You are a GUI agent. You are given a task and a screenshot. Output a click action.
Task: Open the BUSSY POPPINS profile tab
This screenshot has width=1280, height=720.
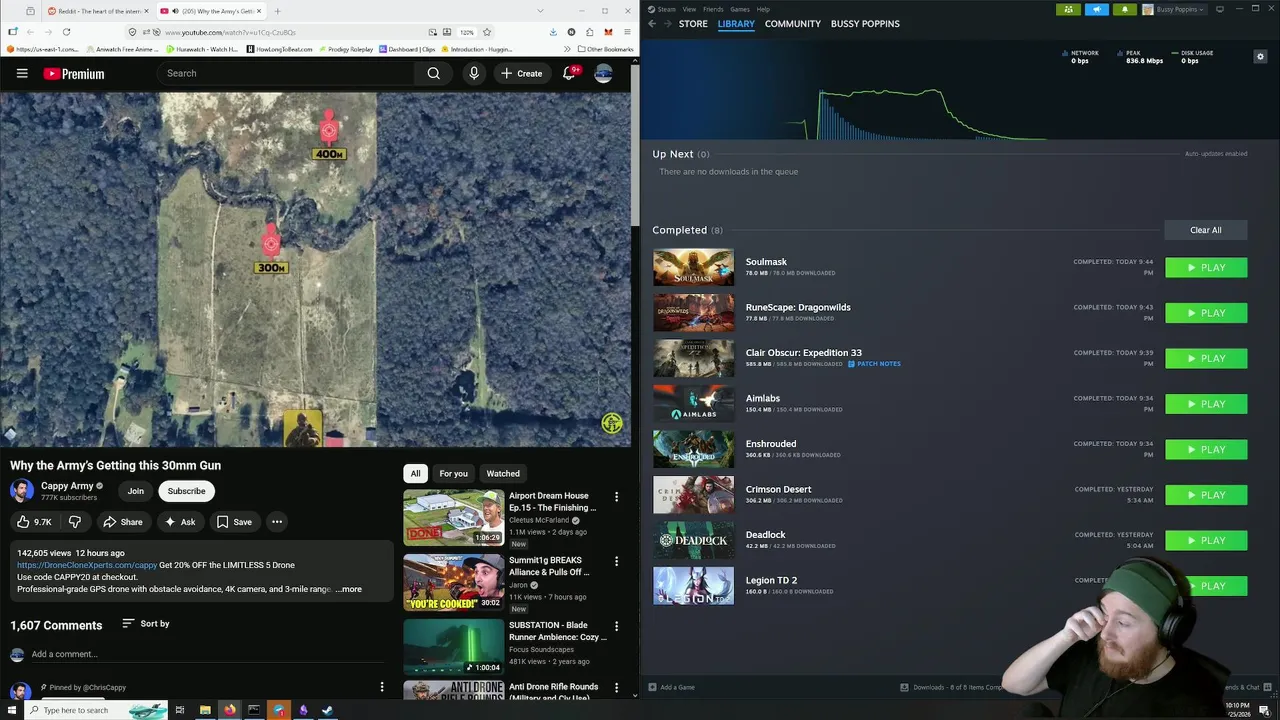click(865, 24)
